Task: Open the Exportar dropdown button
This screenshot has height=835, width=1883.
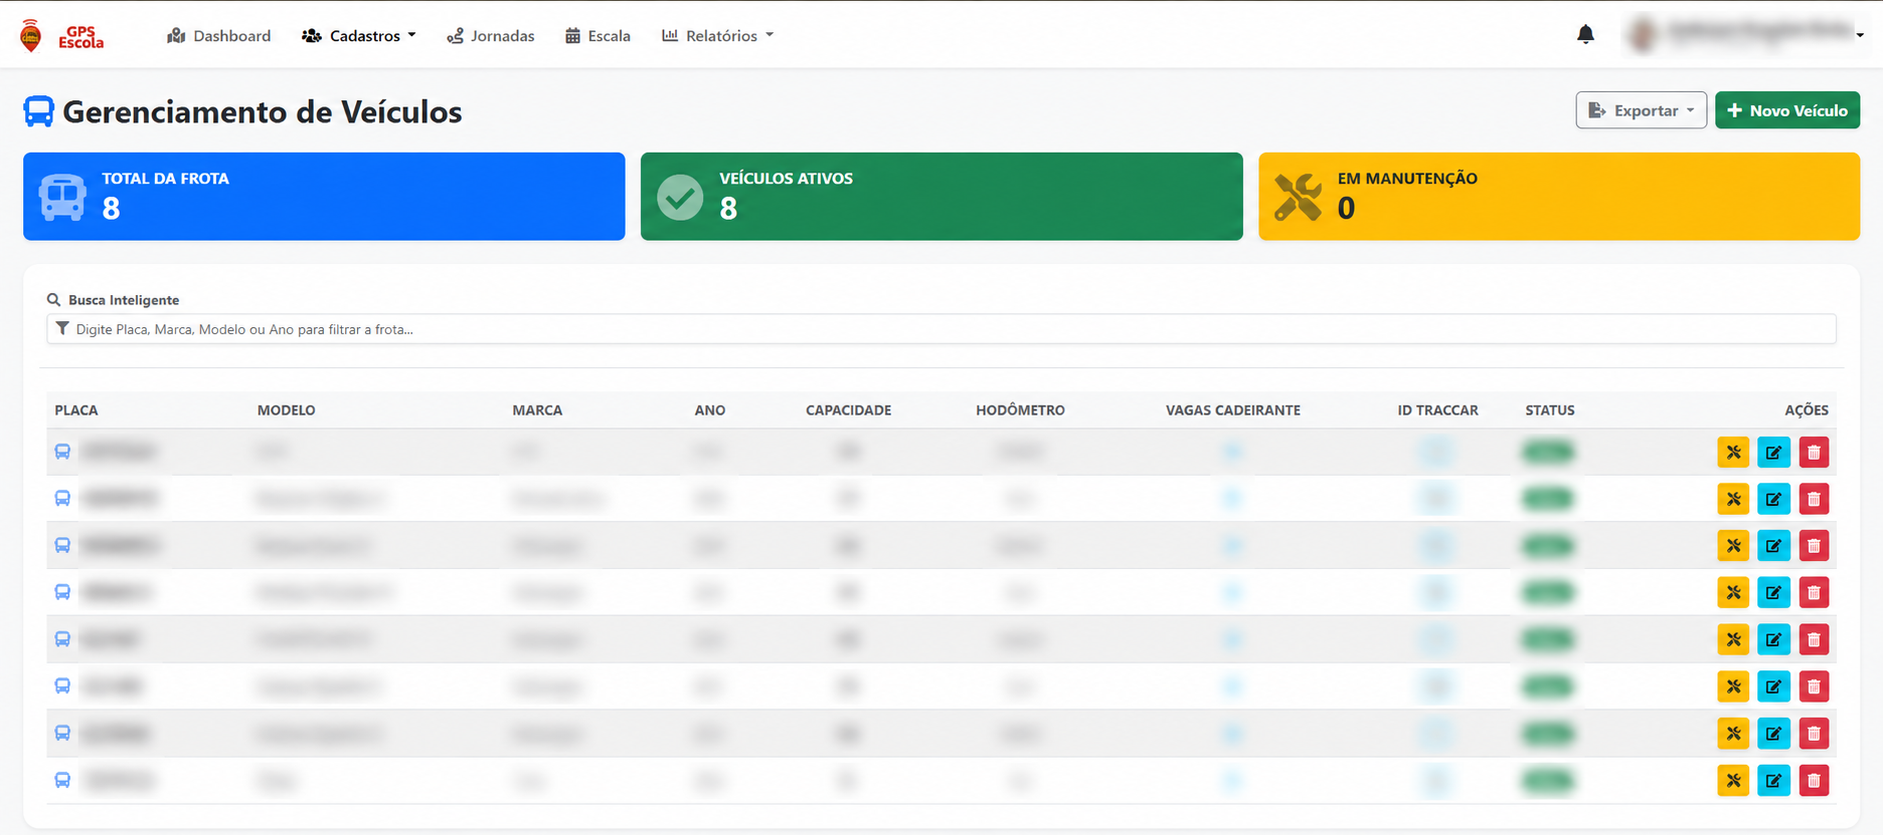Action: pos(1641,110)
